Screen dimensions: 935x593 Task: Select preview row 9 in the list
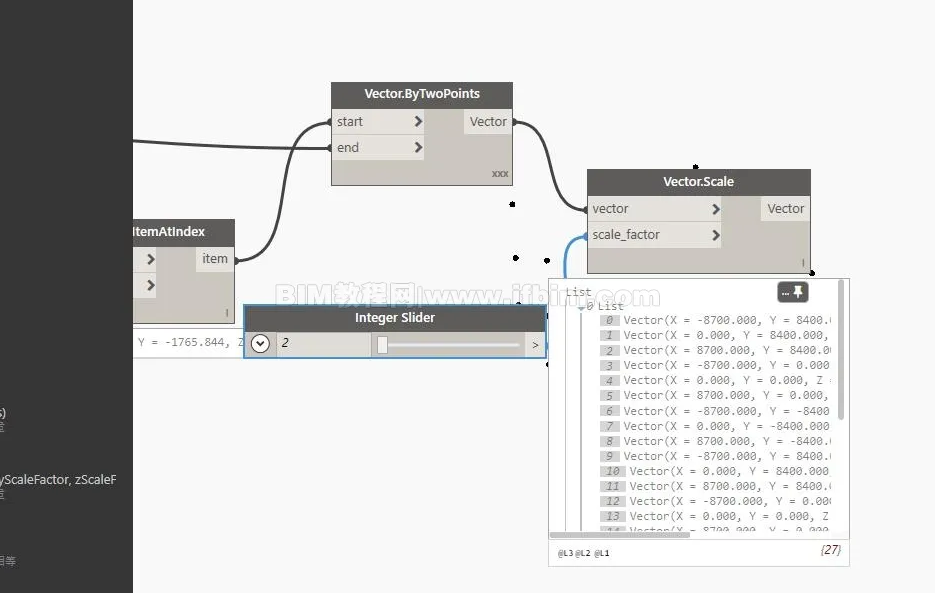[x=716, y=456]
